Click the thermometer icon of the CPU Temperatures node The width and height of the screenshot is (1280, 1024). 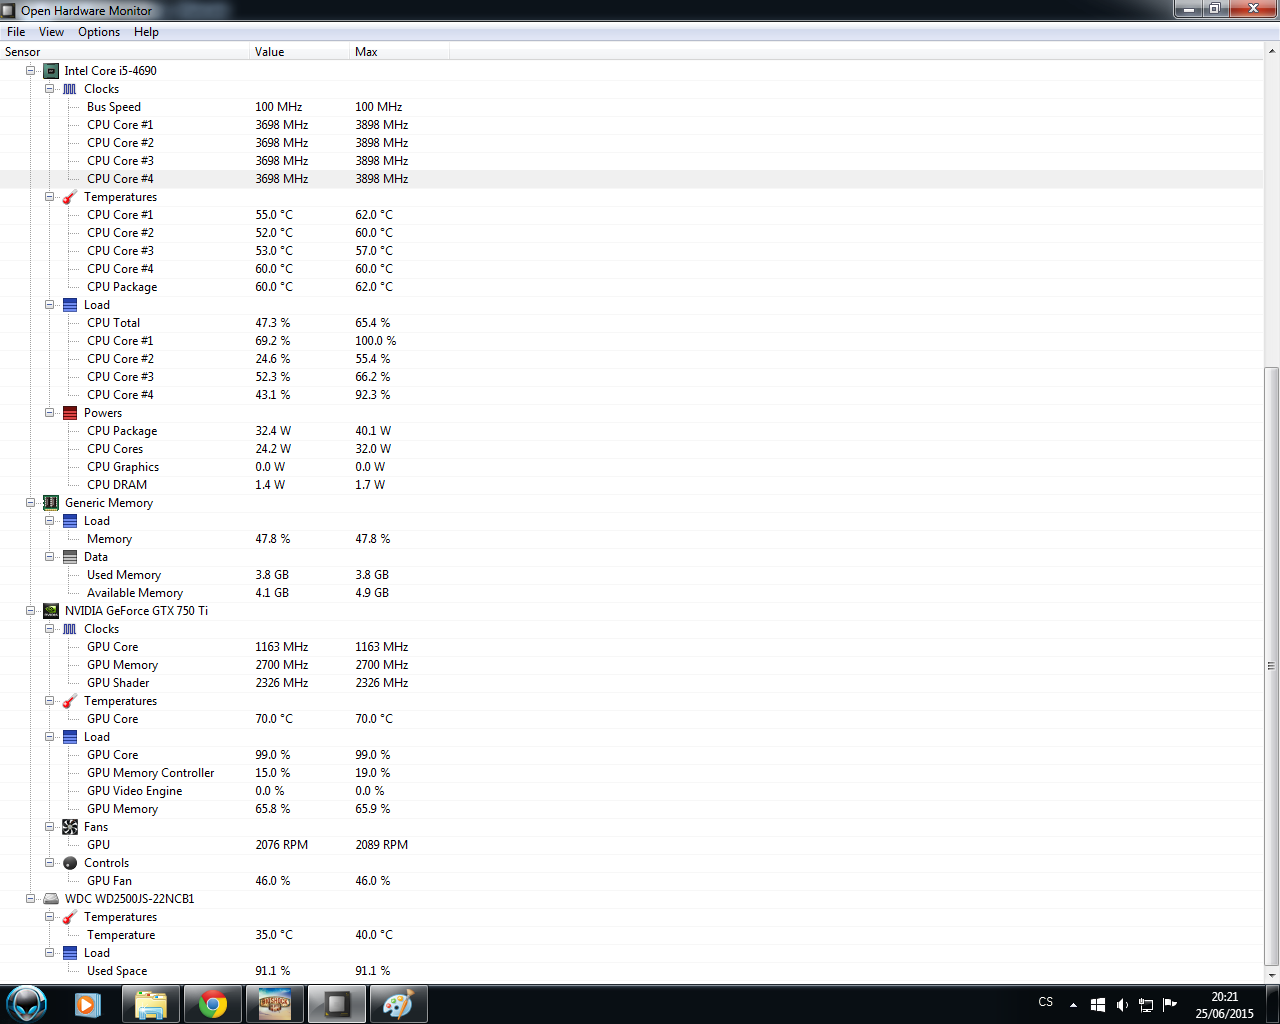point(70,197)
